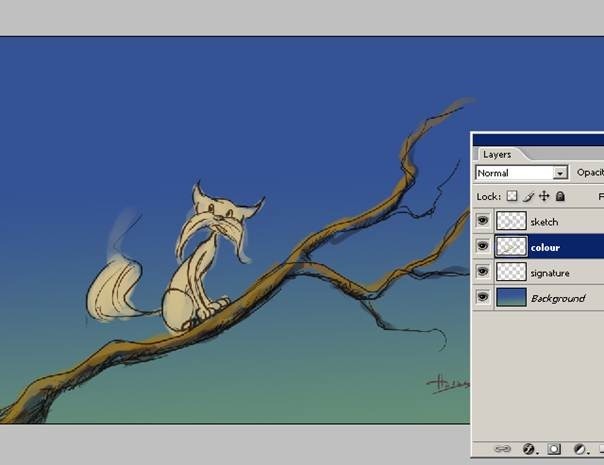Open the Normal blend mode dropdown

click(x=514, y=173)
